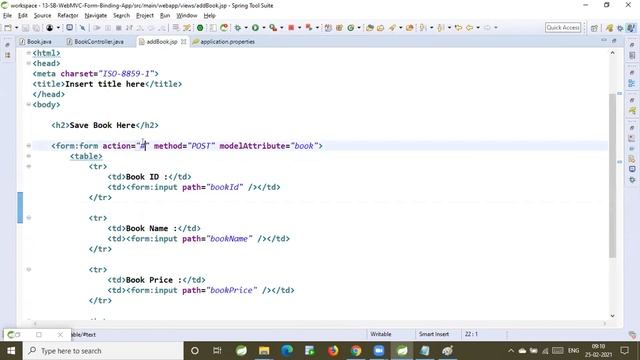Click the Save toolbar icon
The image size is (640, 360).
coord(25,28)
